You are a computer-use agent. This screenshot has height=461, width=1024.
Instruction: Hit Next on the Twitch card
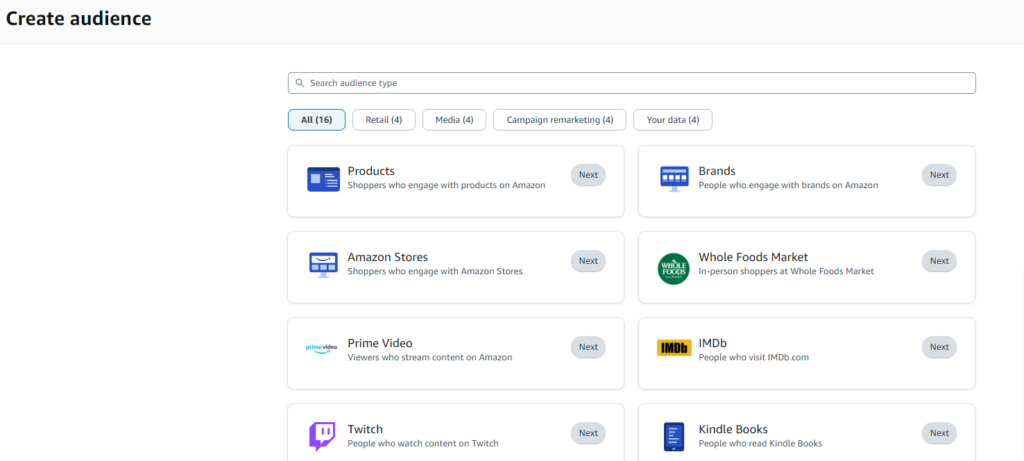588,434
